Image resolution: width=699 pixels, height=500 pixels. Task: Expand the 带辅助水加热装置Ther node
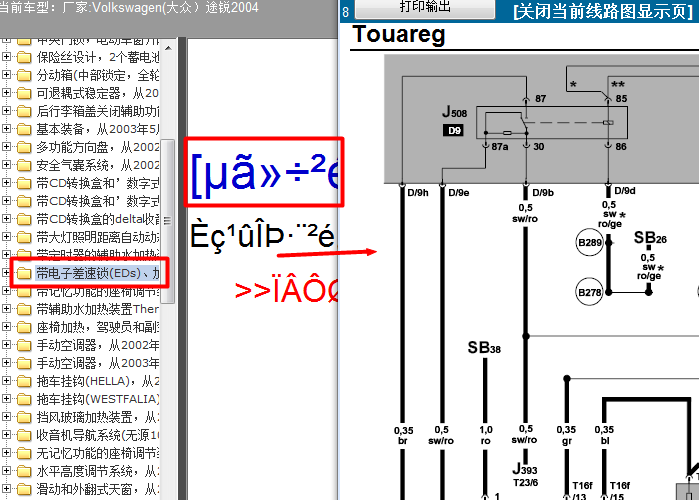point(6,308)
